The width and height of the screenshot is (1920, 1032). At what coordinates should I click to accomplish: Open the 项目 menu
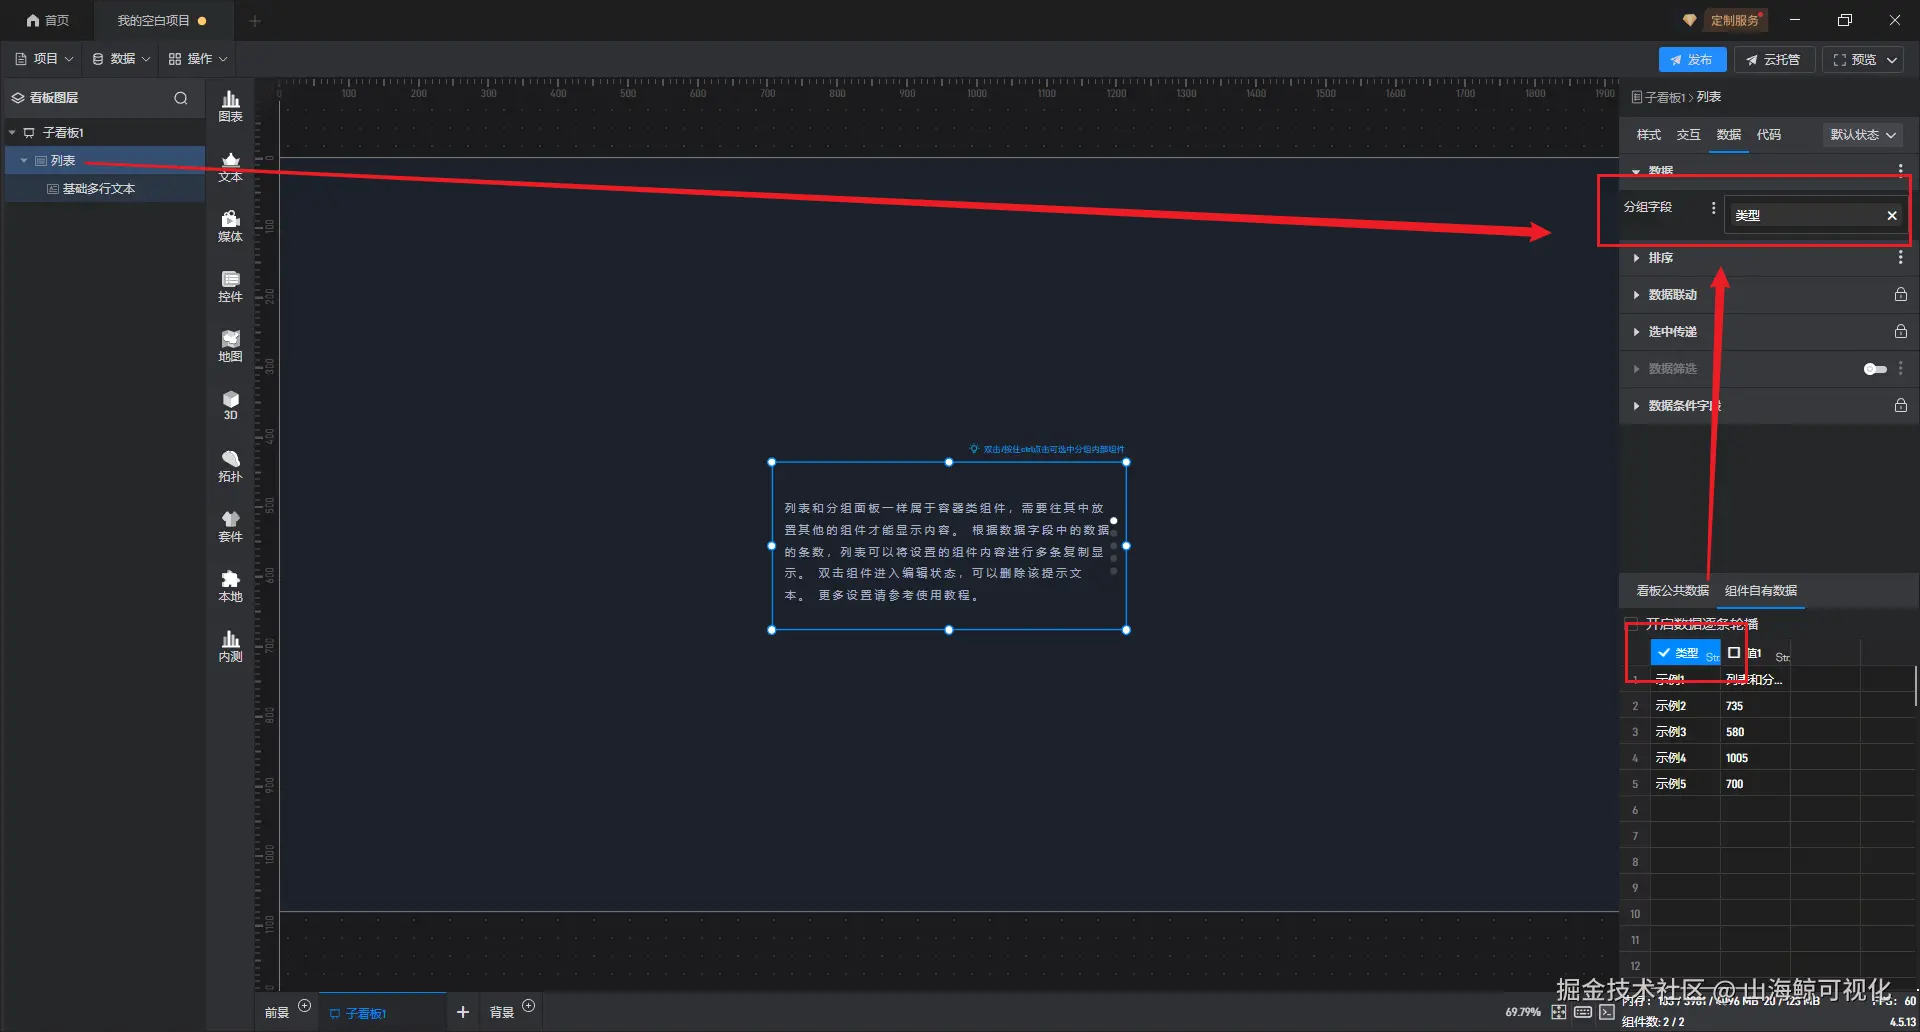(44, 59)
